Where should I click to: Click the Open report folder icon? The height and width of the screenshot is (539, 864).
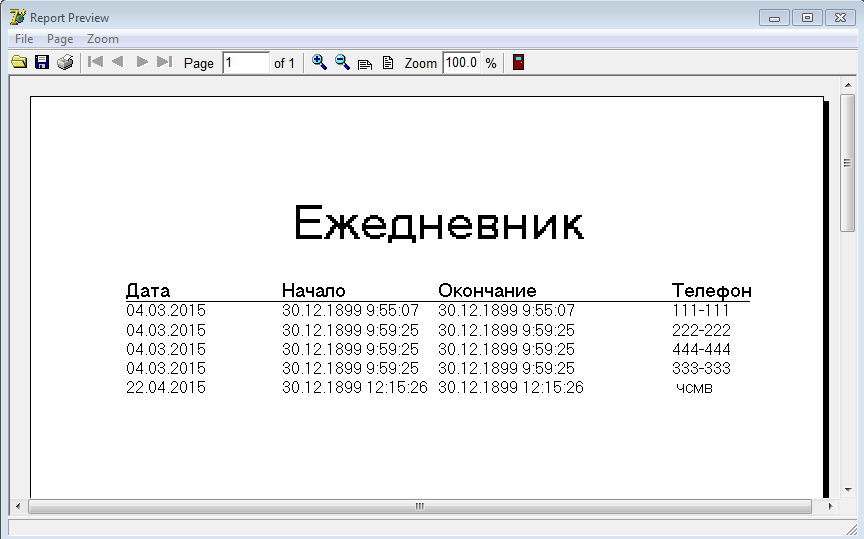(19, 62)
